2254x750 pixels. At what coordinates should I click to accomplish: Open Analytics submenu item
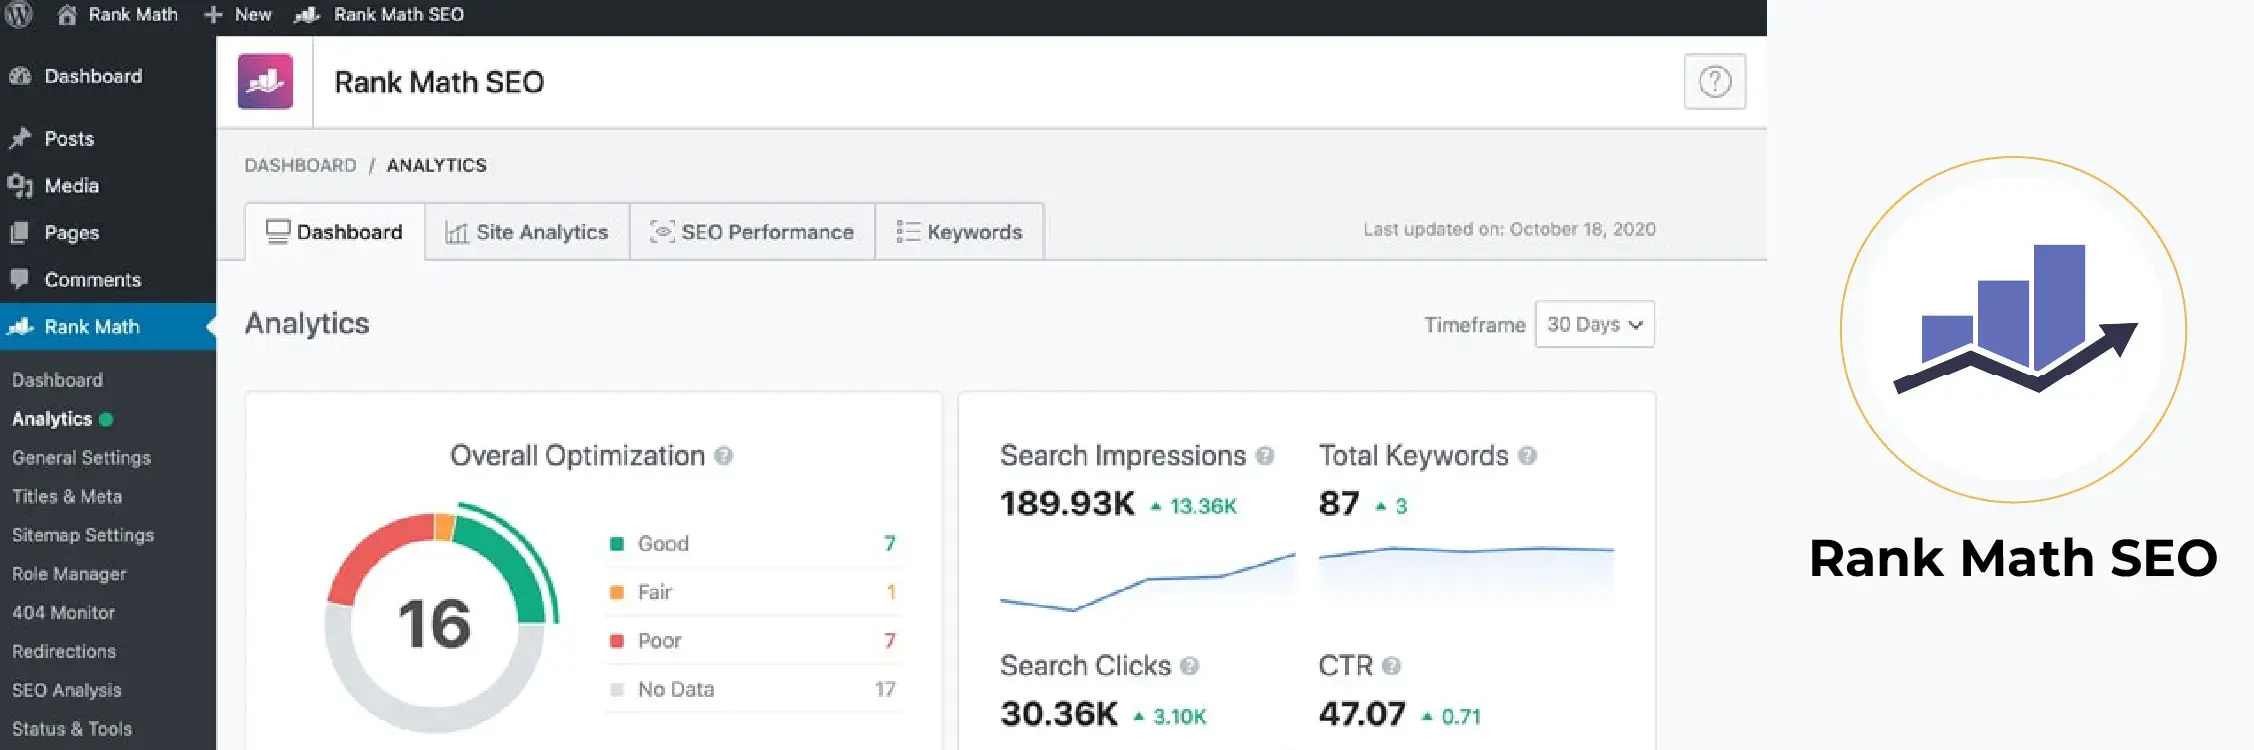(62, 419)
